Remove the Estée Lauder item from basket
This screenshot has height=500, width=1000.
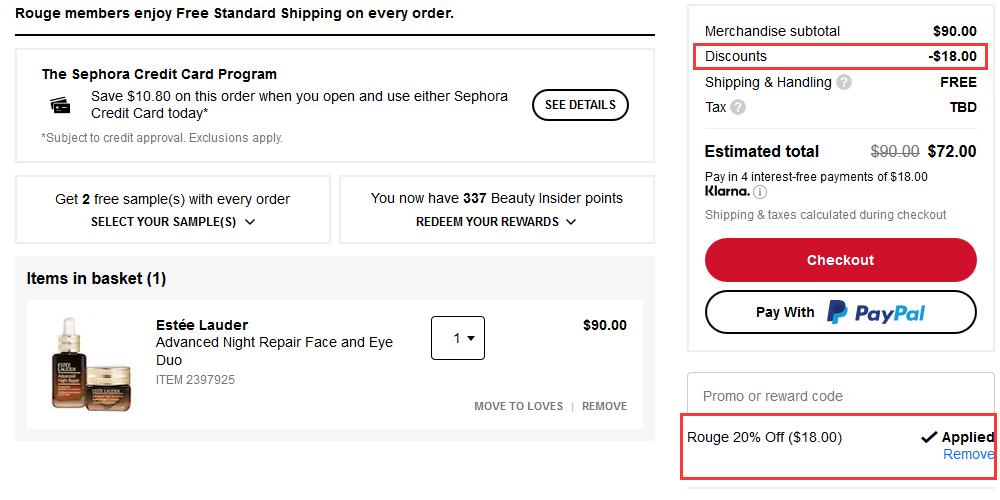(605, 406)
